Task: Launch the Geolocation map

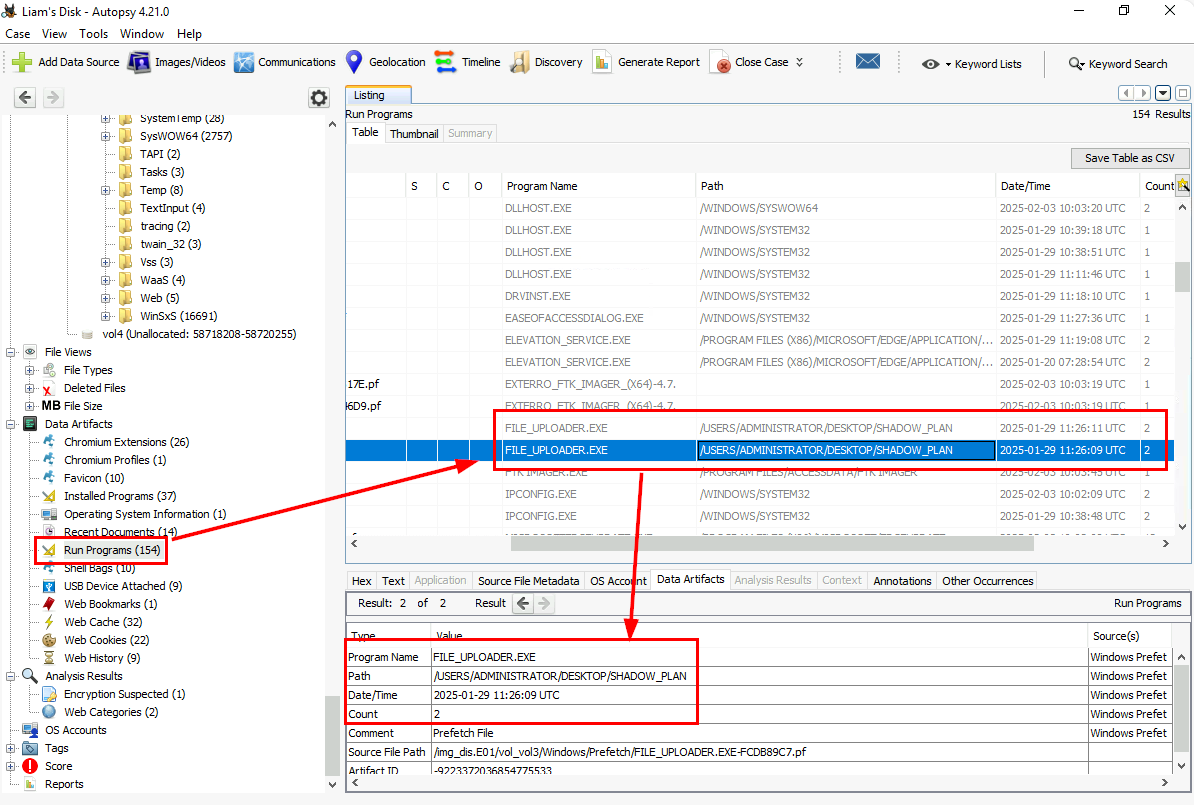Action: click(354, 62)
